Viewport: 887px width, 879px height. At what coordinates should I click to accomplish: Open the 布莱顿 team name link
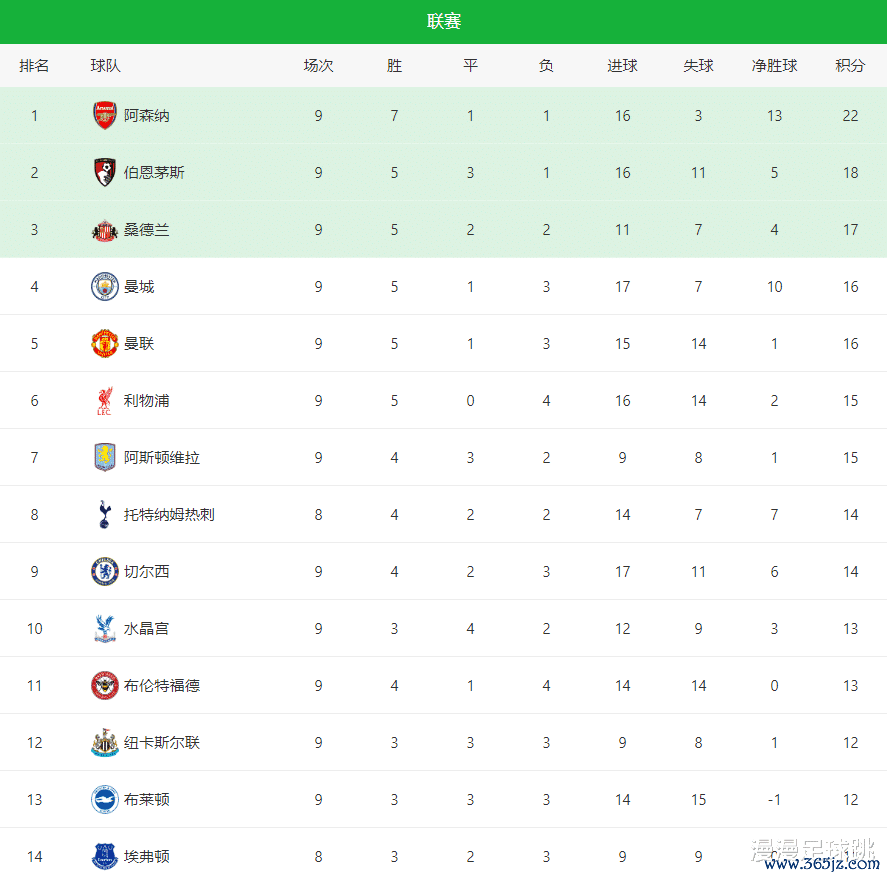(x=146, y=800)
